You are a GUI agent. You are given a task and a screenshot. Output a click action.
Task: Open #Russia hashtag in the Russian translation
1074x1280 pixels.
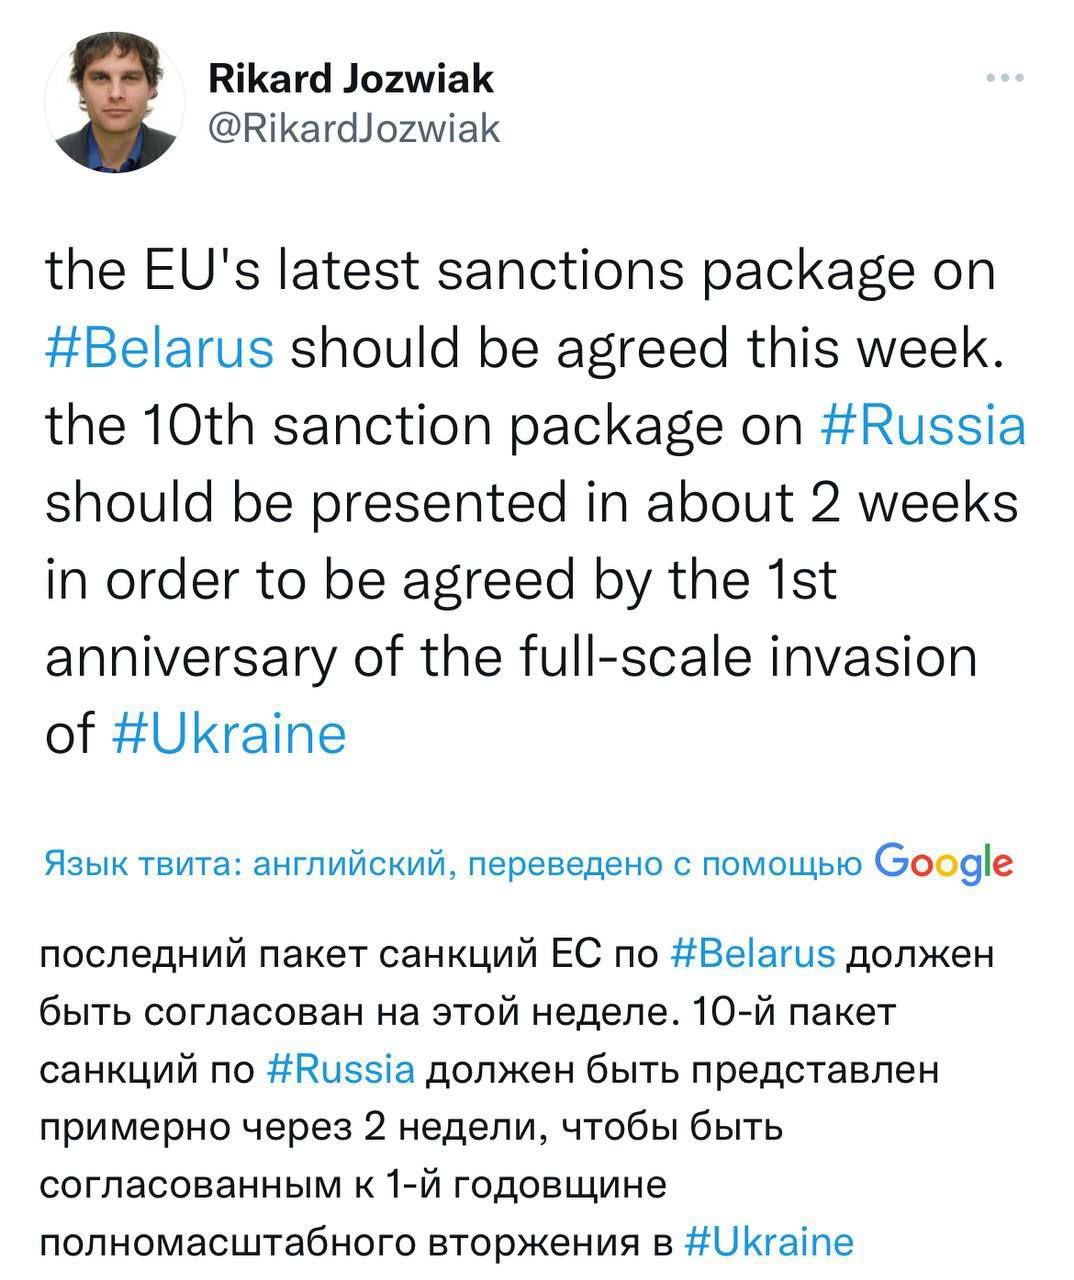[x=342, y=1069]
